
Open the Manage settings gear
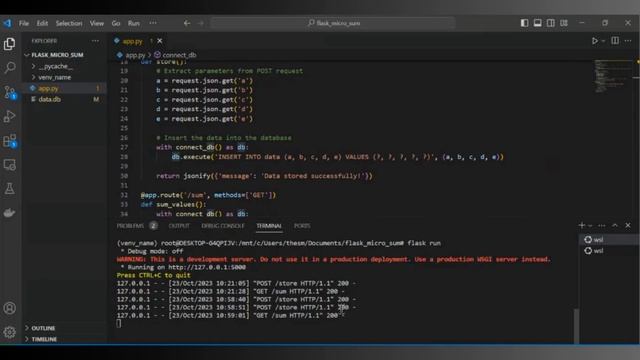[9, 332]
